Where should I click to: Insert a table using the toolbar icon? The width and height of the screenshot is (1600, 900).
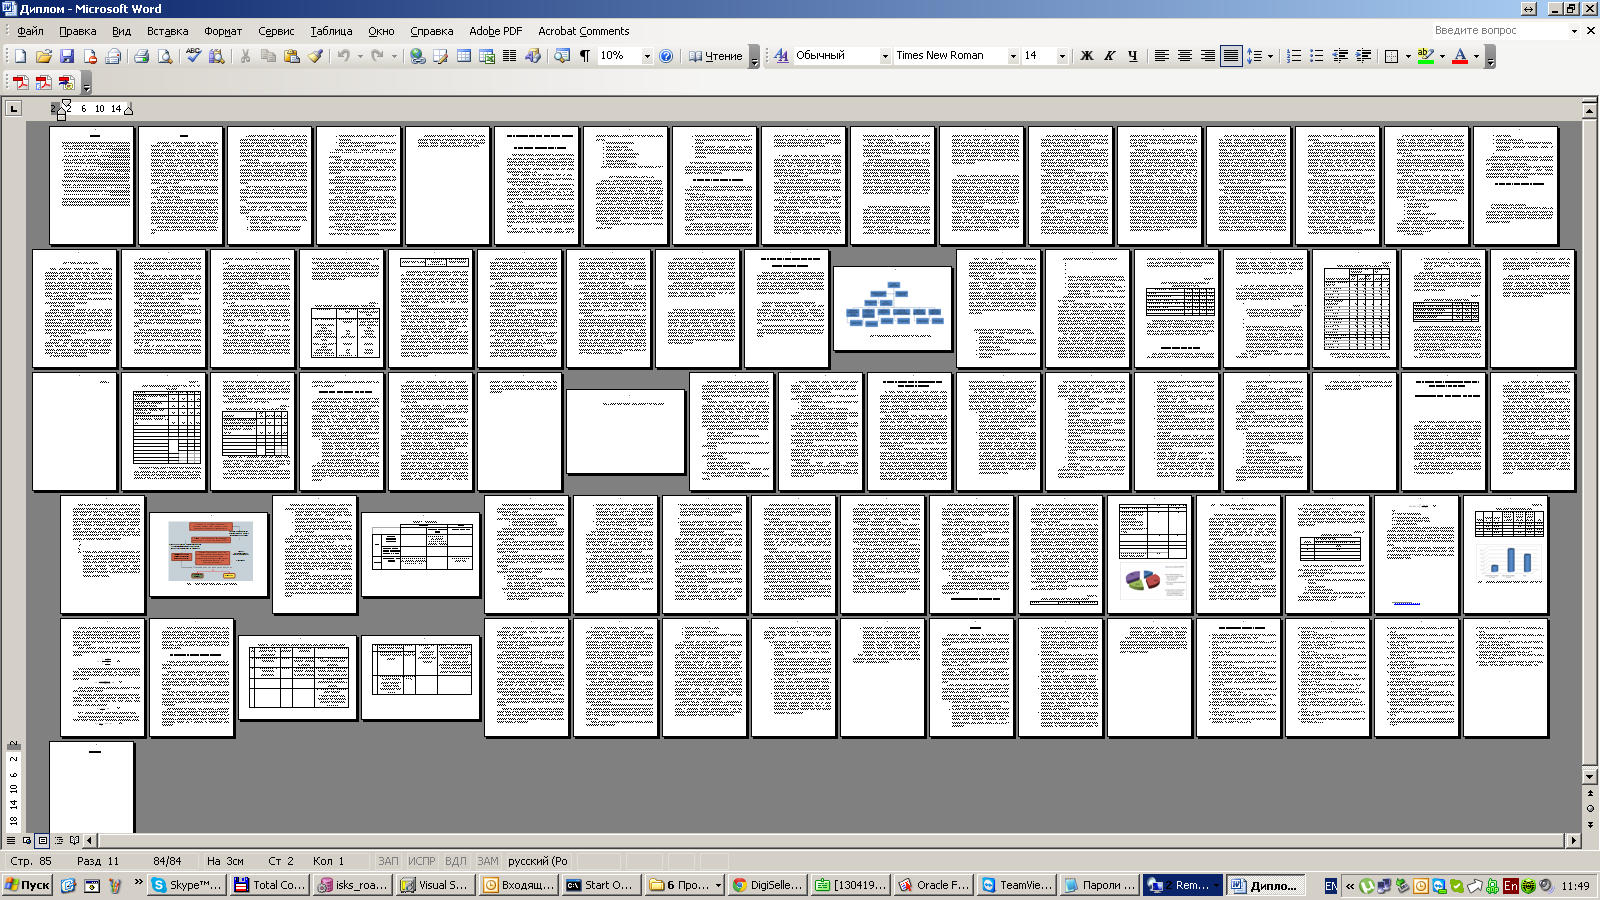coord(464,56)
